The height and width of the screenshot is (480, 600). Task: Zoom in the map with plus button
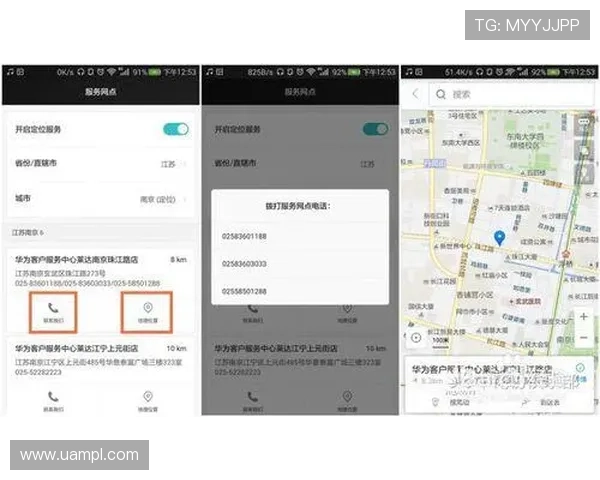click(584, 317)
